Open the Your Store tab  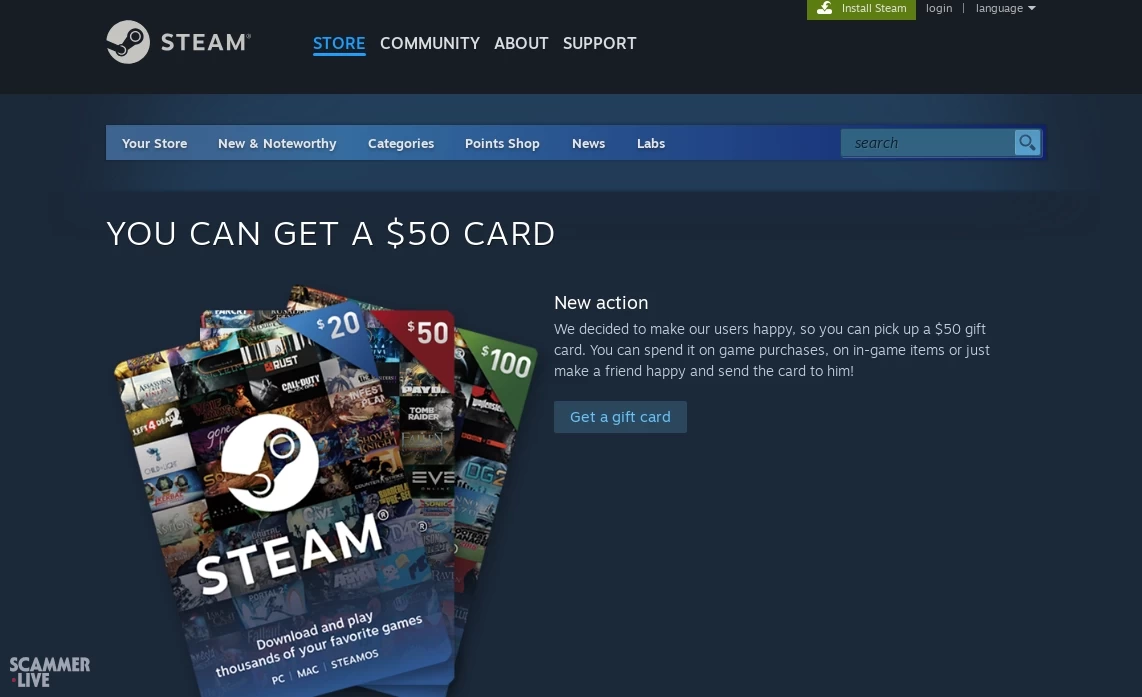point(154,144)
